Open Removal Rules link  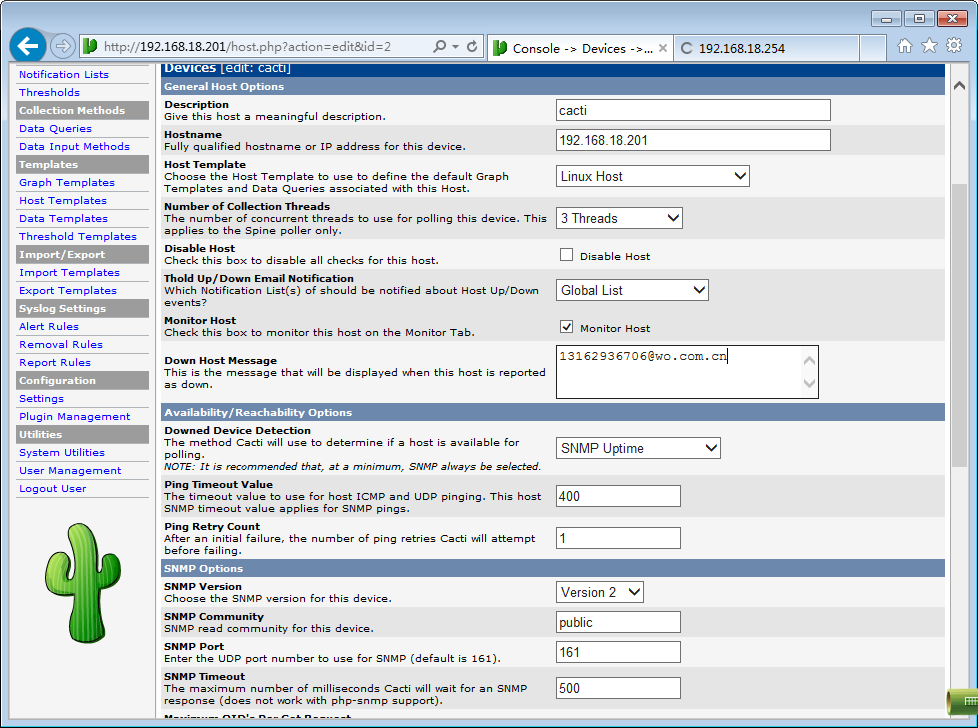(61, 345)
